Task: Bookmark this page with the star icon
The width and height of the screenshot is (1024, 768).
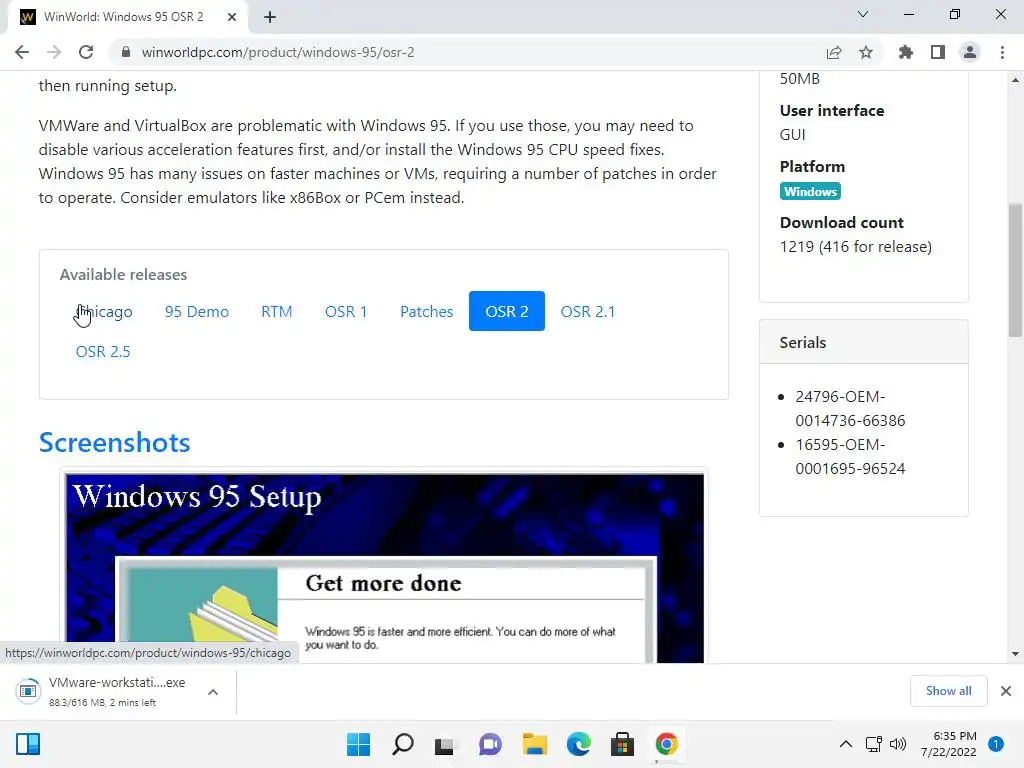Action: coord(866,52)
